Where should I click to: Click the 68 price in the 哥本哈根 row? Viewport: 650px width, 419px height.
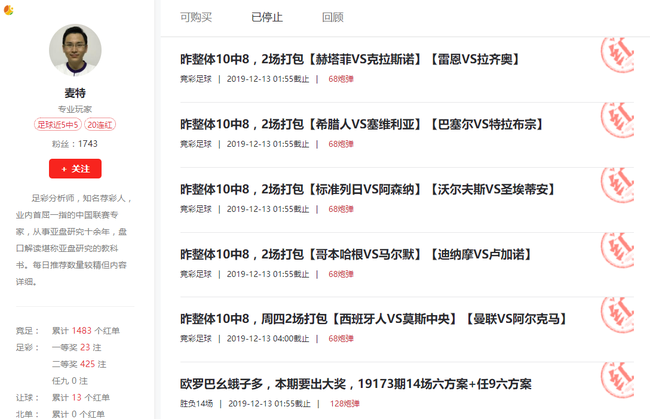341,274
